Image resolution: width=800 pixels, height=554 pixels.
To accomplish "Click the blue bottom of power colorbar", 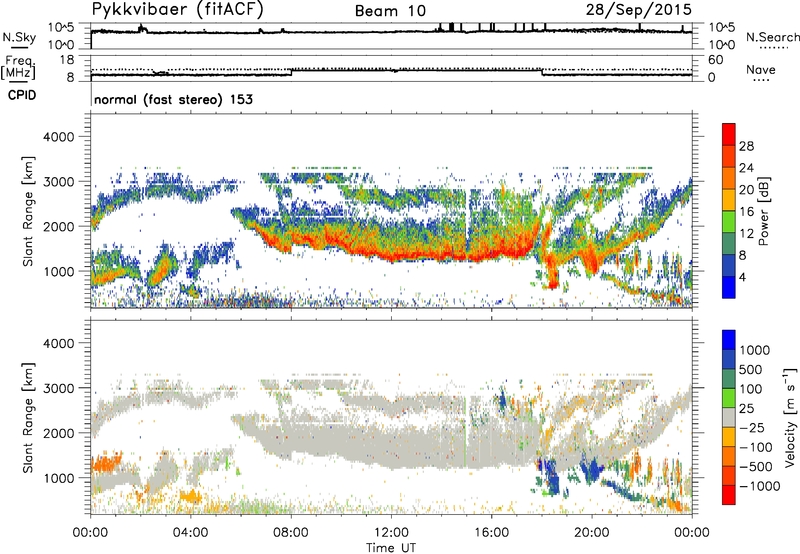I will (729, 287).
